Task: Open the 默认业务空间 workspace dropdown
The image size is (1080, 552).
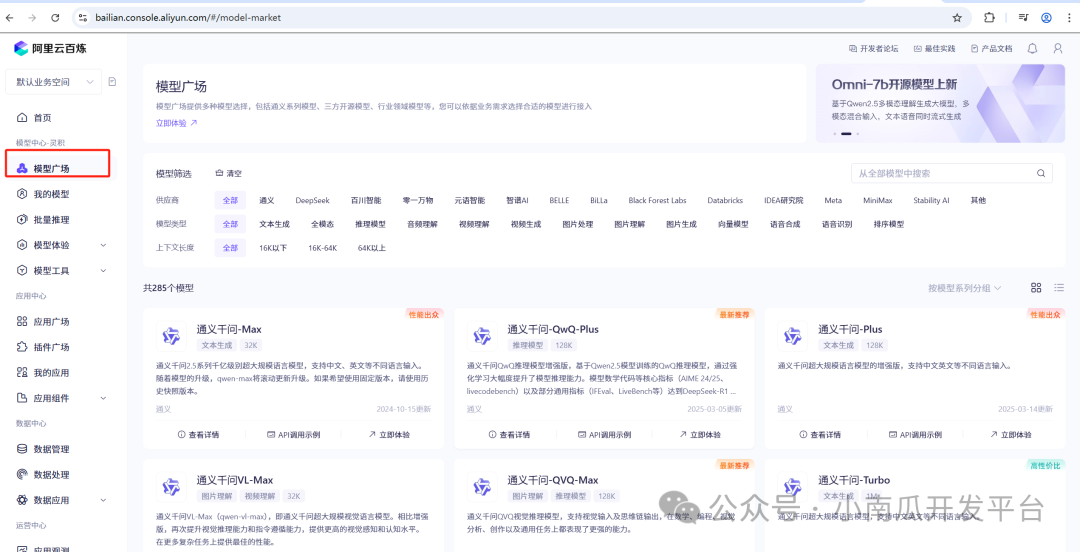Action: click(x=53, y=82)
